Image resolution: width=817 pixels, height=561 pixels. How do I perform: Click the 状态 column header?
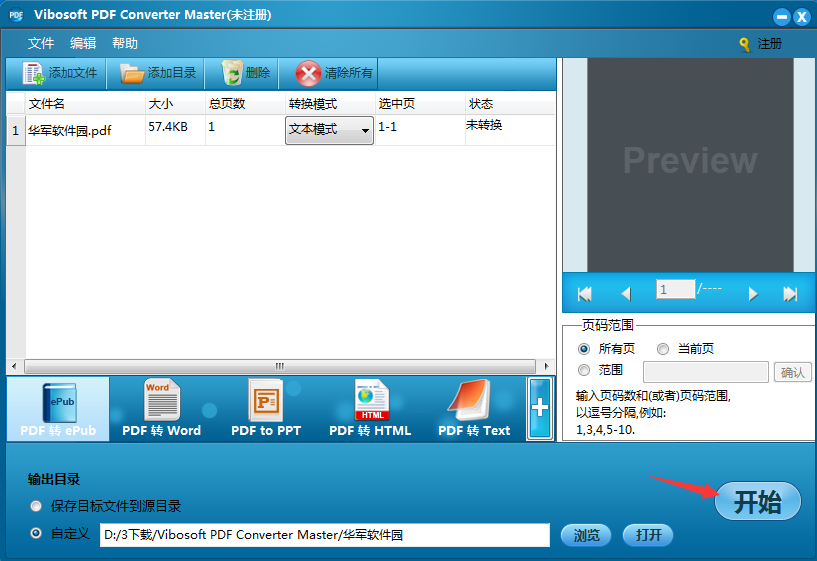[510, 104]
